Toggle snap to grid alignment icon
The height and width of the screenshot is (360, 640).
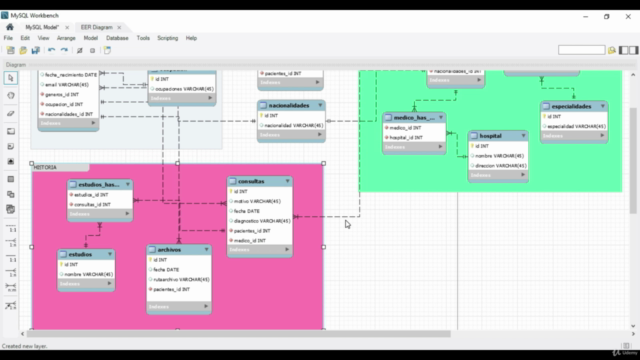point(93,50)
